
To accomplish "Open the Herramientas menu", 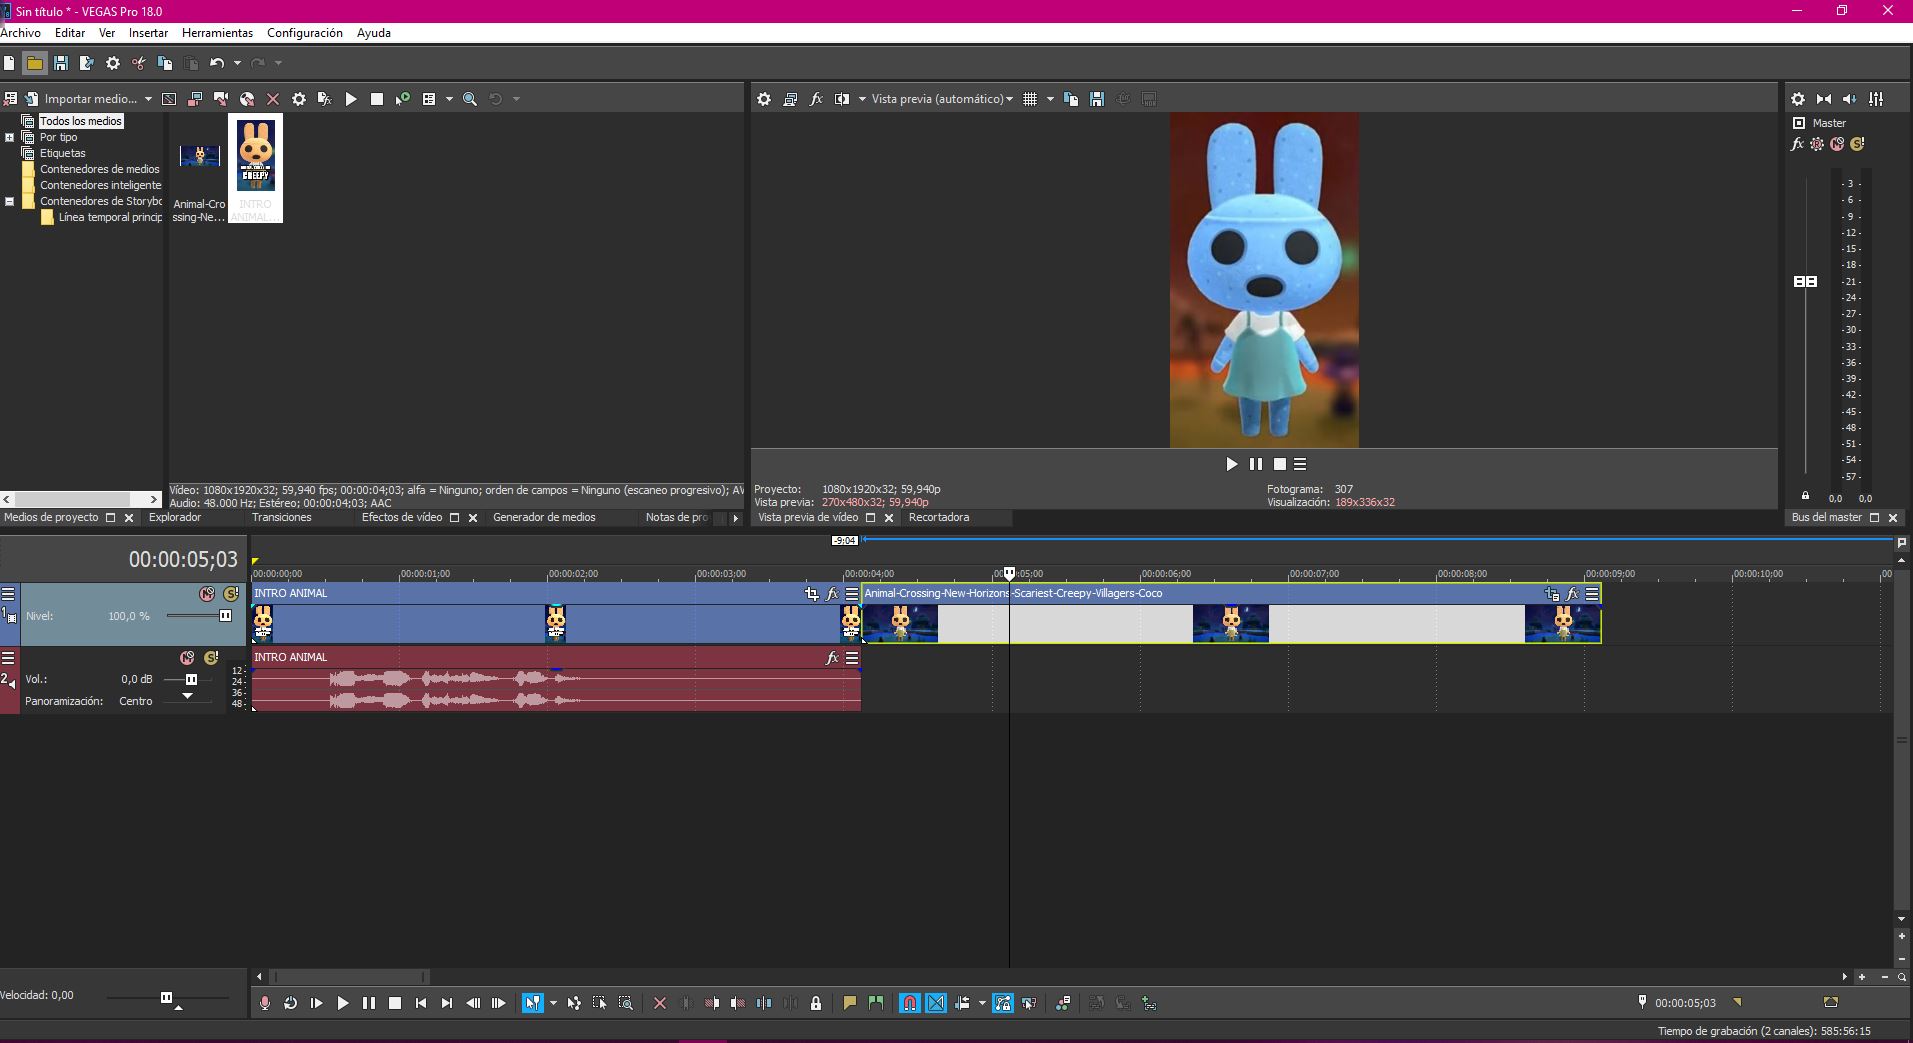I will (217, 33).
